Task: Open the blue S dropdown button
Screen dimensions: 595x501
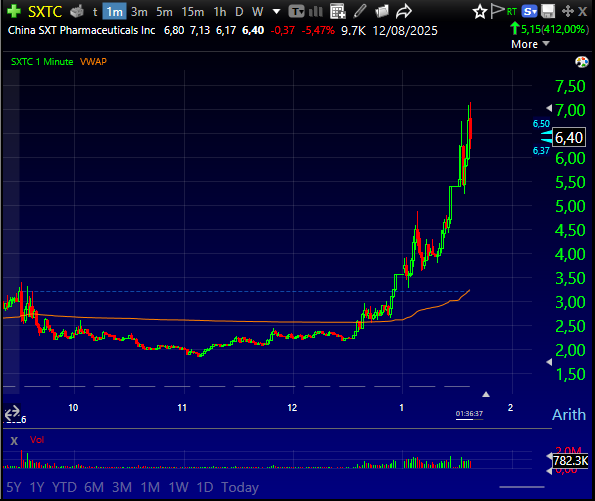Action: coord(529,12)
